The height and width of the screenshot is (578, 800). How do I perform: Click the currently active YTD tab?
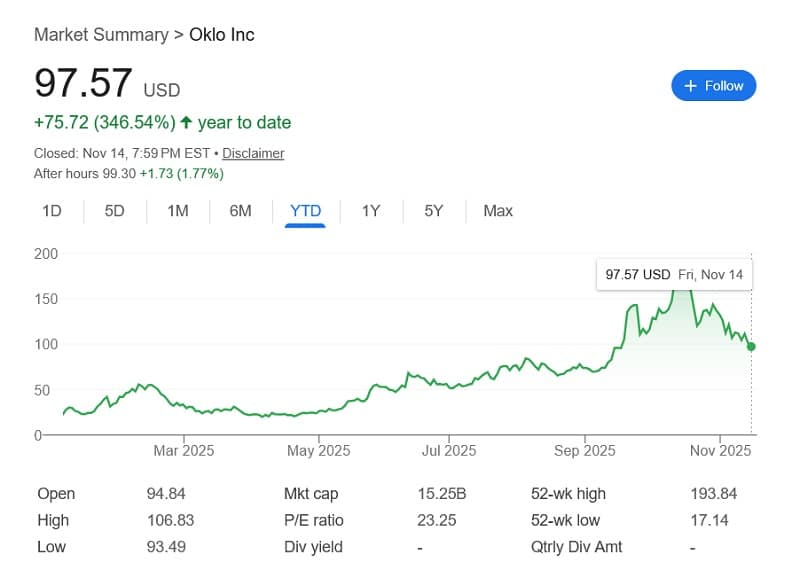coord(305,211)
